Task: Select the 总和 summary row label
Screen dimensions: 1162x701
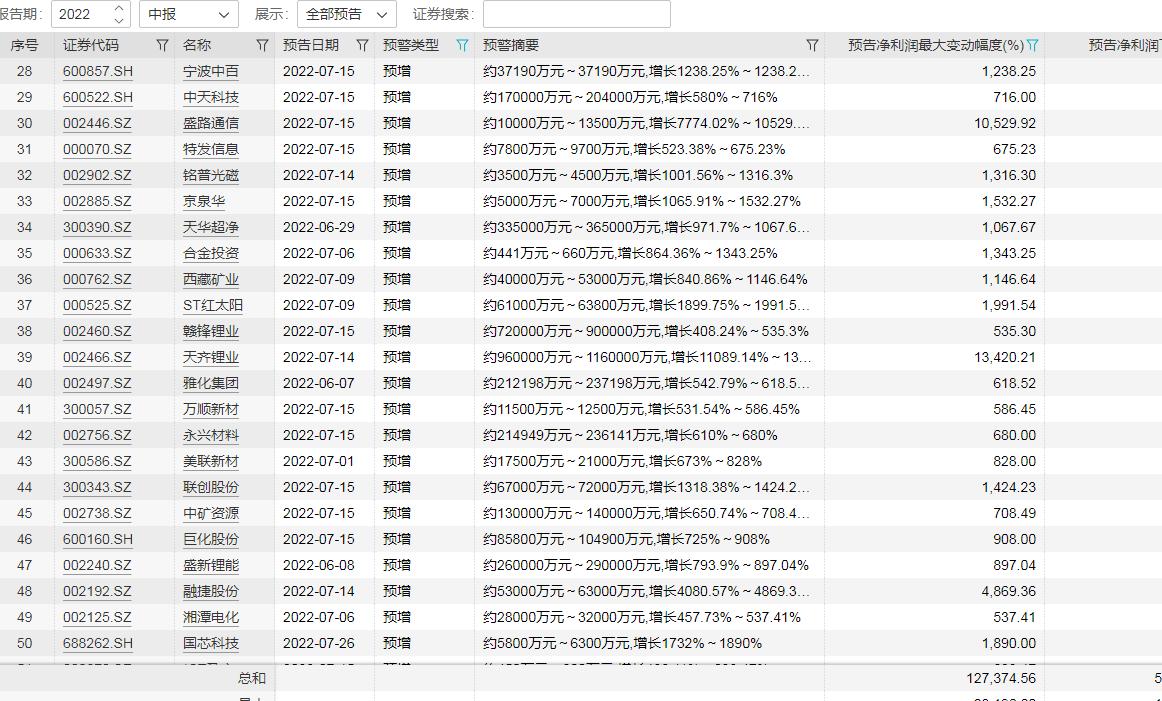Action: click(x=252, y=678)
